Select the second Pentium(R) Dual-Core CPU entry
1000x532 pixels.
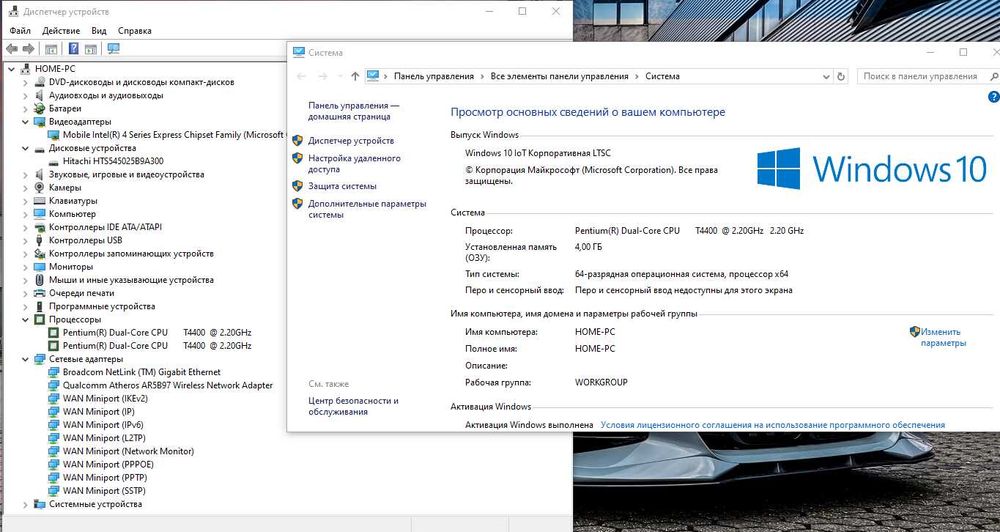point(157,346)
